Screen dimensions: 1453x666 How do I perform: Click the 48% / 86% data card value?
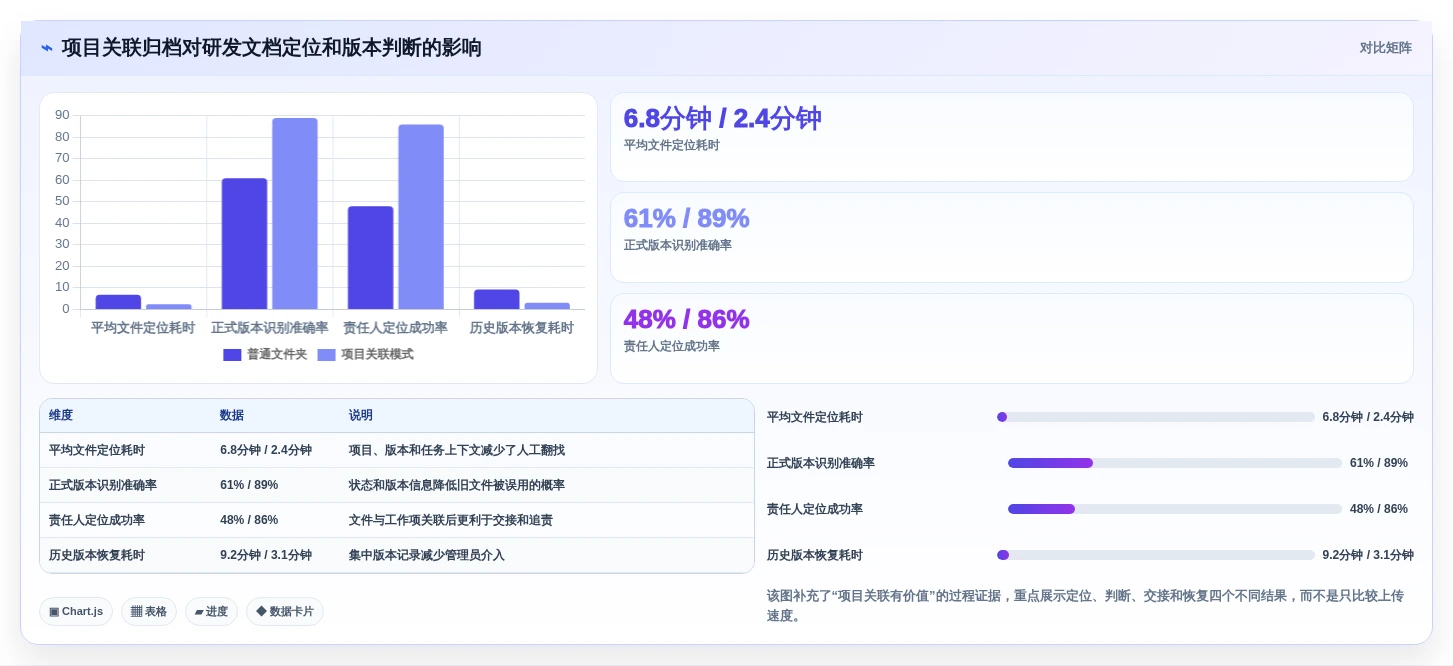coord(686,319)
